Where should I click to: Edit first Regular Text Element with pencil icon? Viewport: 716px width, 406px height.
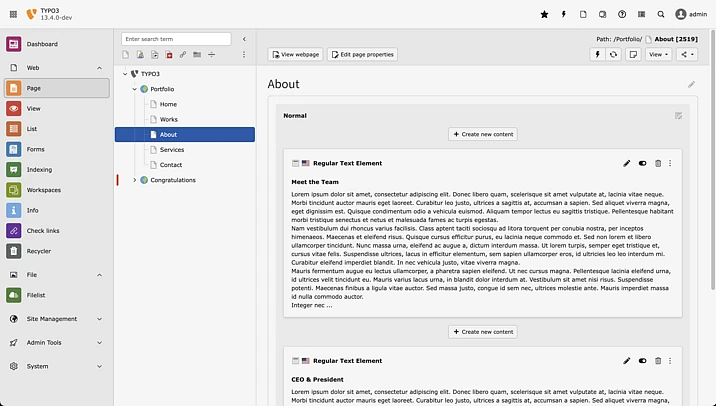[x=627, y=163]
